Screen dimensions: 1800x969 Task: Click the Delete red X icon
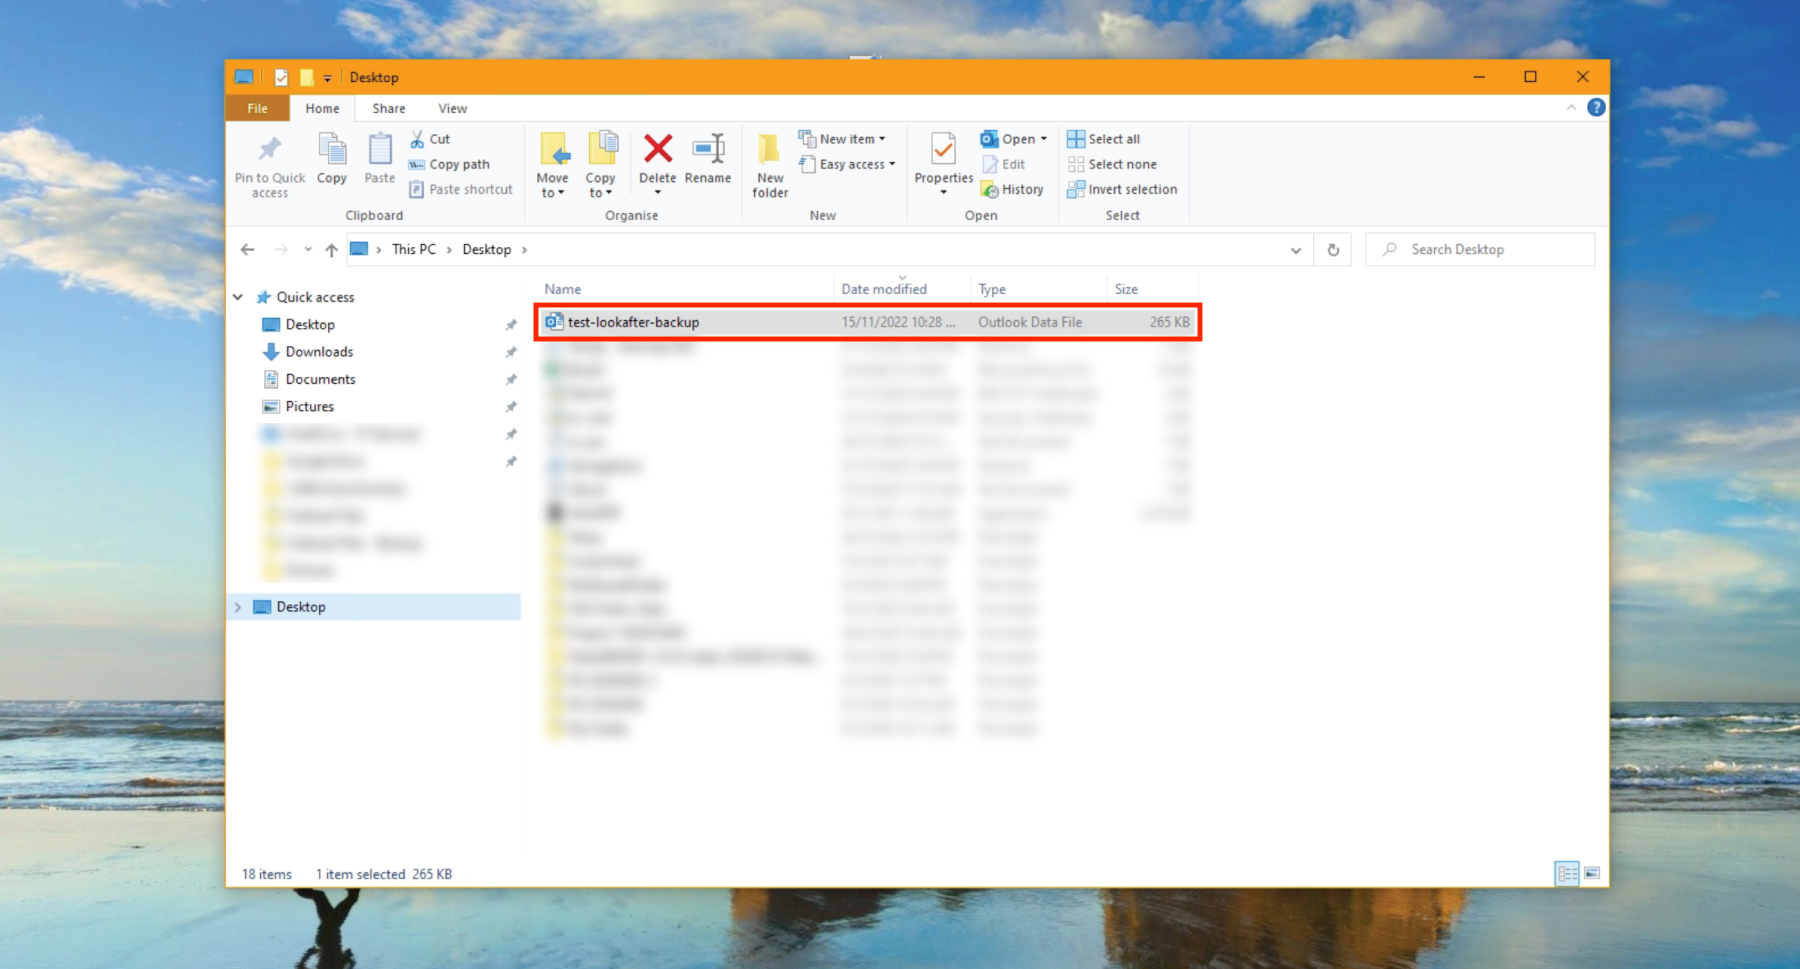point(657,150)
